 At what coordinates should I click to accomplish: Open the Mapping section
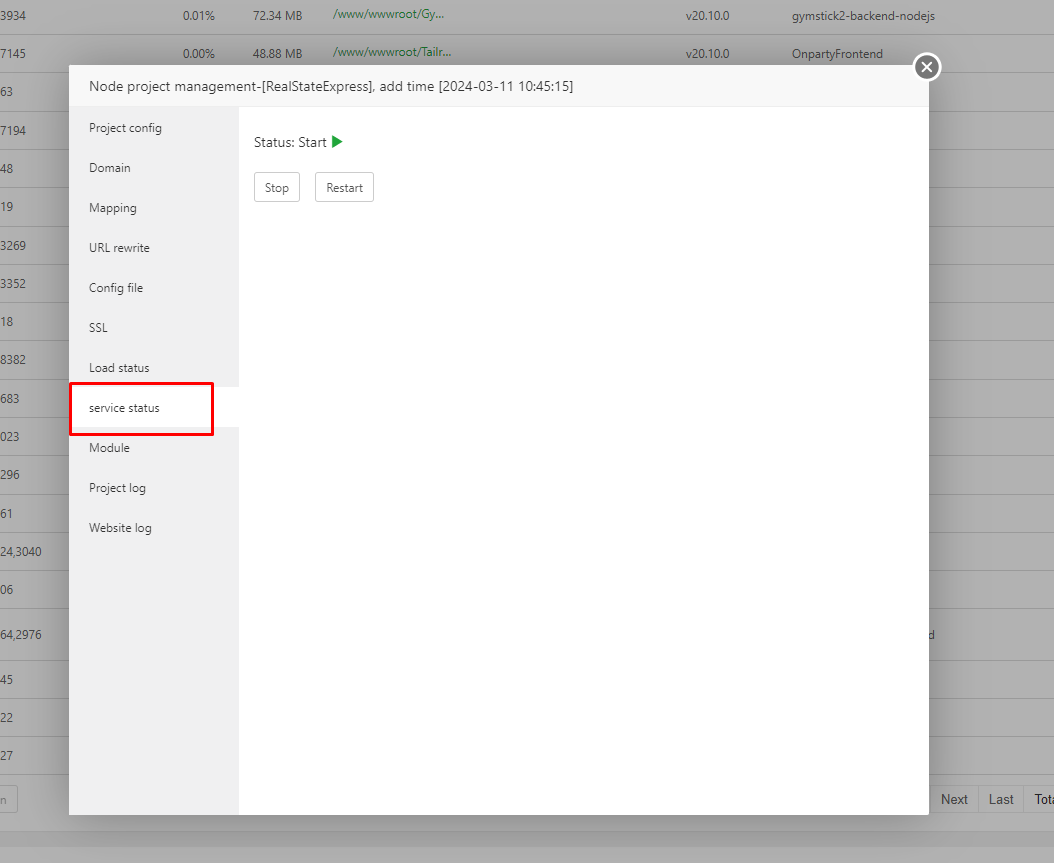153,208
